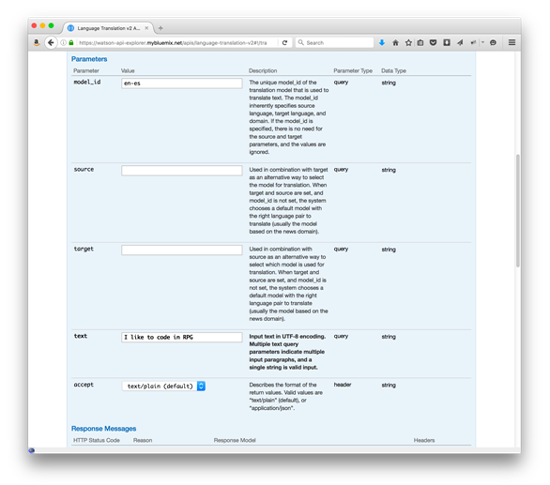
Task: Reload the page with the refresh icon
Action: point(284,43)
